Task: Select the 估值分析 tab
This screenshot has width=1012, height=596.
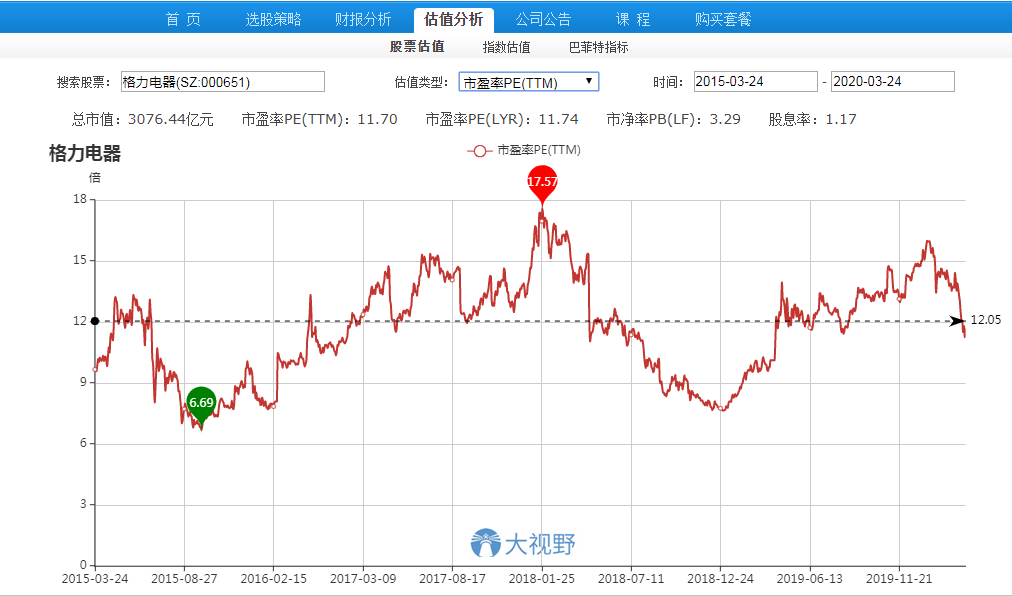Action: tap(454, 19)
